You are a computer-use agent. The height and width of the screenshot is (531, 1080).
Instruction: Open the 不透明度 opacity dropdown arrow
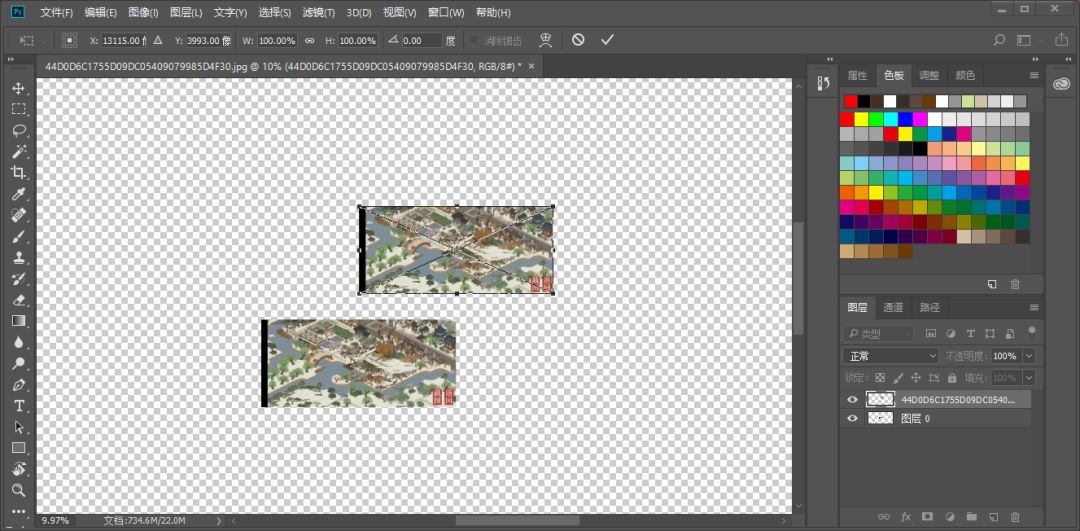1029,356
